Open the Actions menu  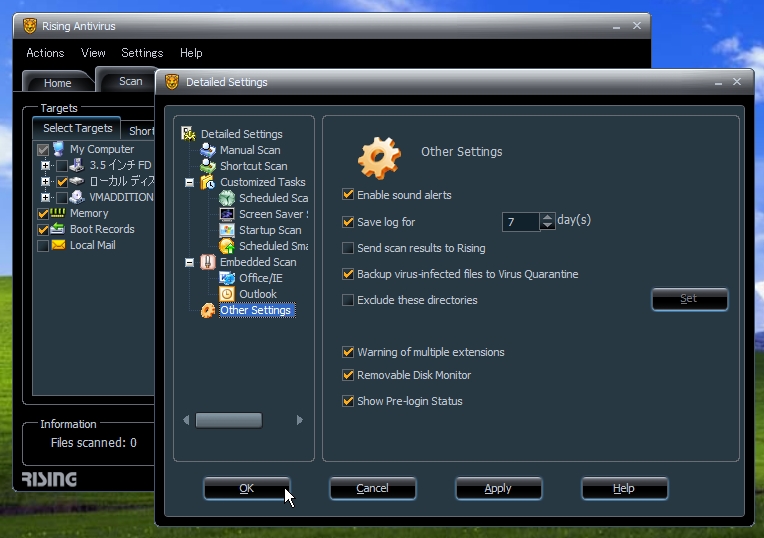45,53
